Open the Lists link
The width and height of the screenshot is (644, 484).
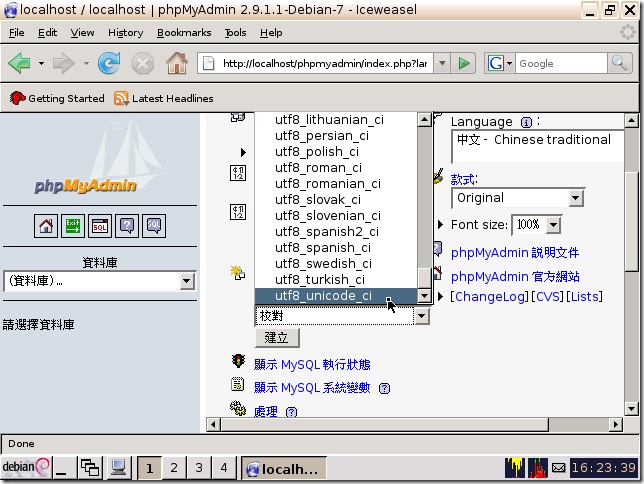click(584, 297)
